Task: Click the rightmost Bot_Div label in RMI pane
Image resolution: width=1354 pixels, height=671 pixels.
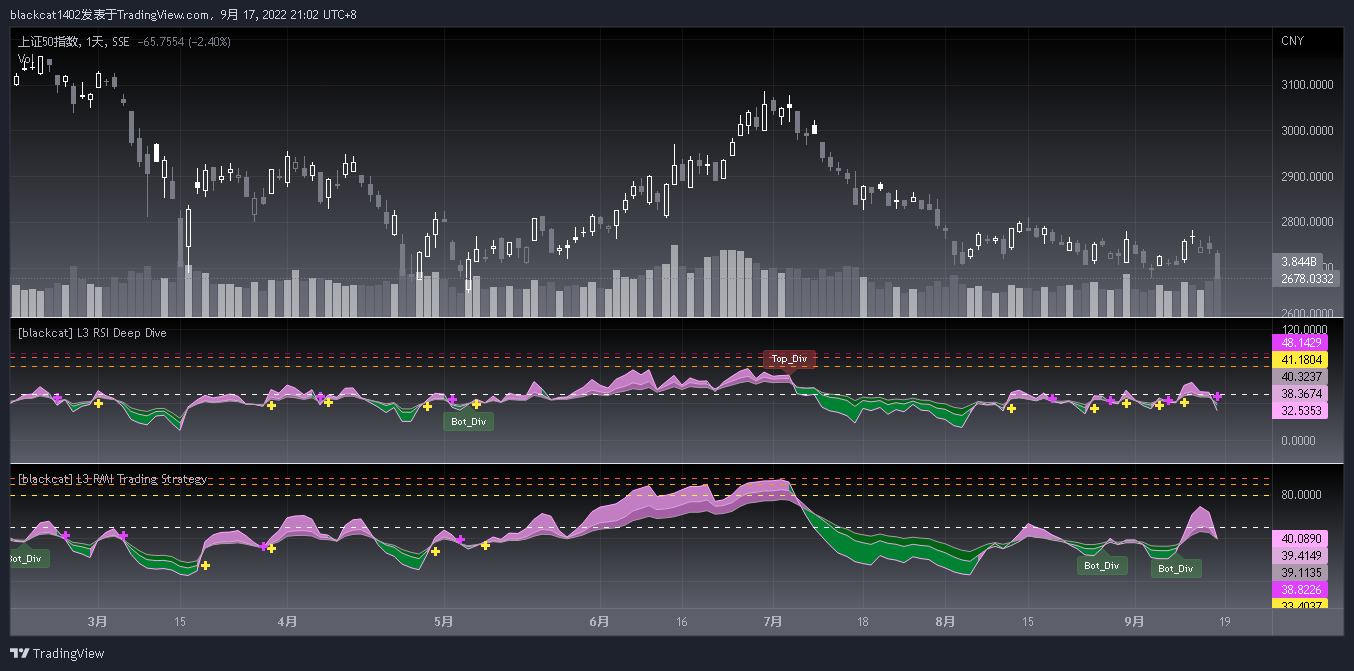Action: 1176,568
